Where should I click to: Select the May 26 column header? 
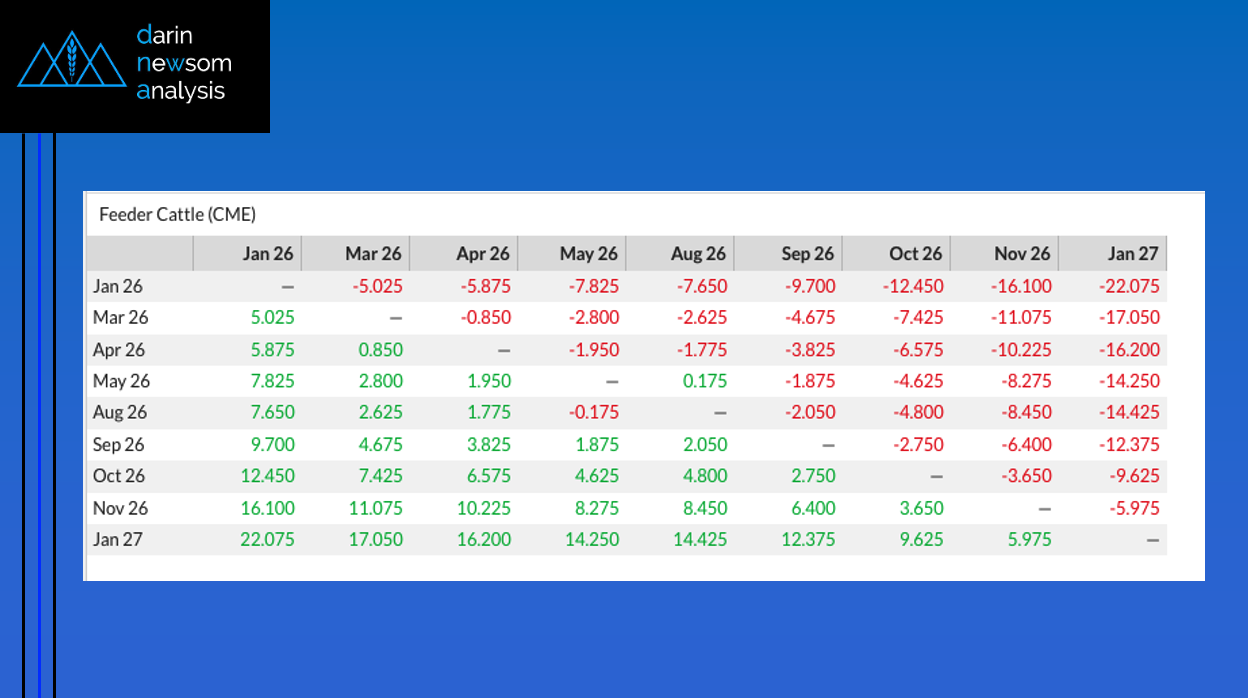pos(588,254)
